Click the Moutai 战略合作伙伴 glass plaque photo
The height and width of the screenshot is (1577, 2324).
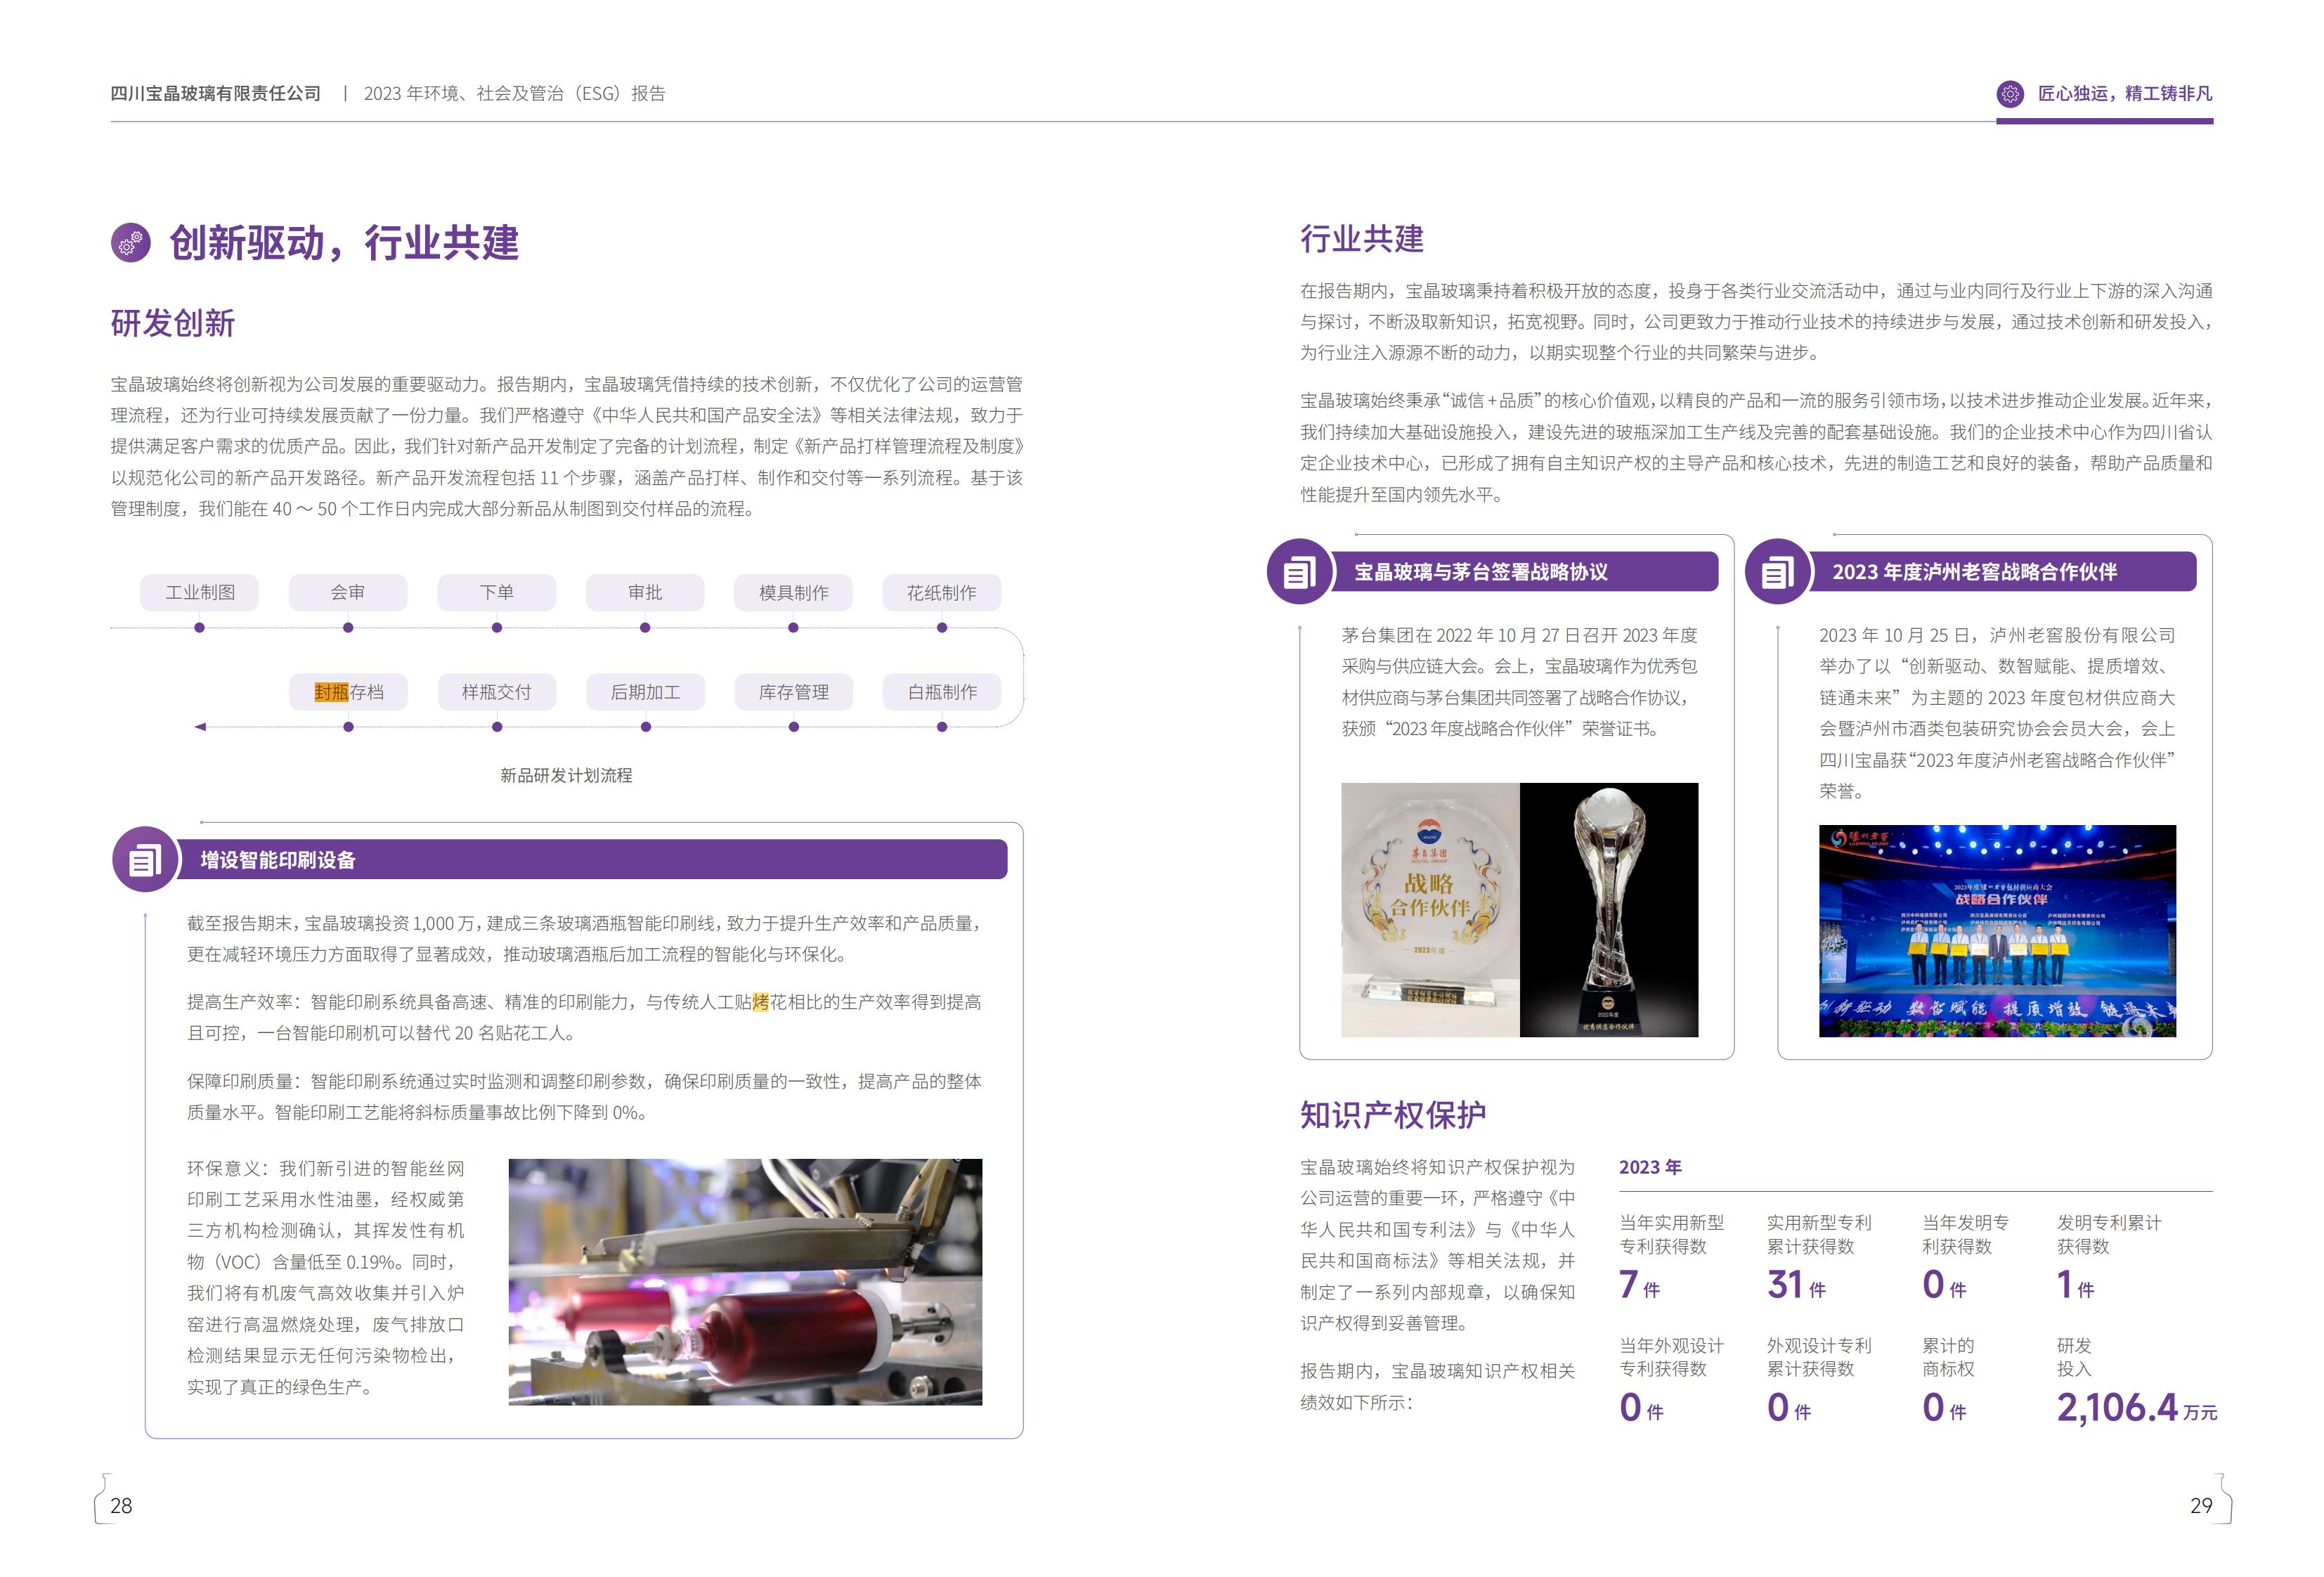pyautogui.click(x=1430, y=909)
